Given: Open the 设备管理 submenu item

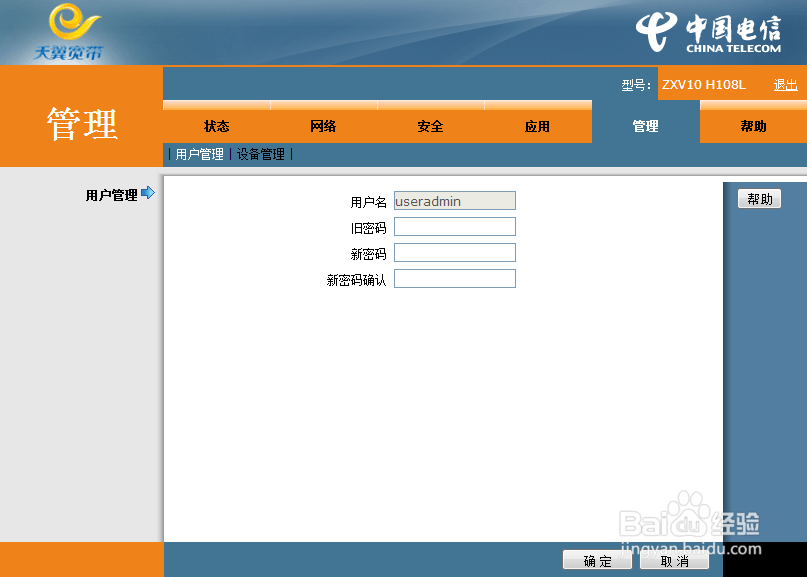Looking at the screenshot, I should point(260,154).
